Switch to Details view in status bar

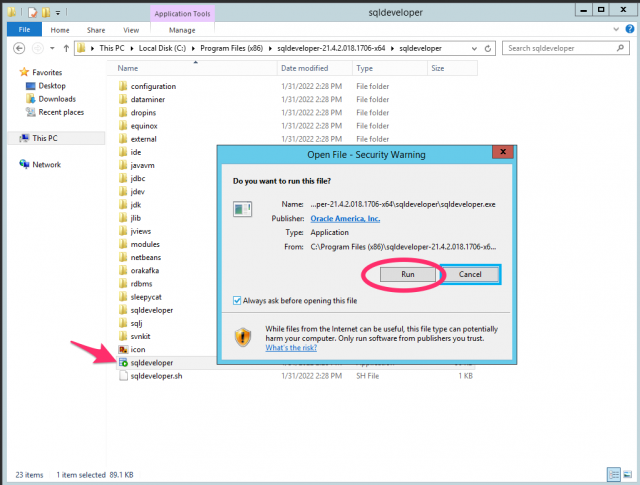coord(613,474)
